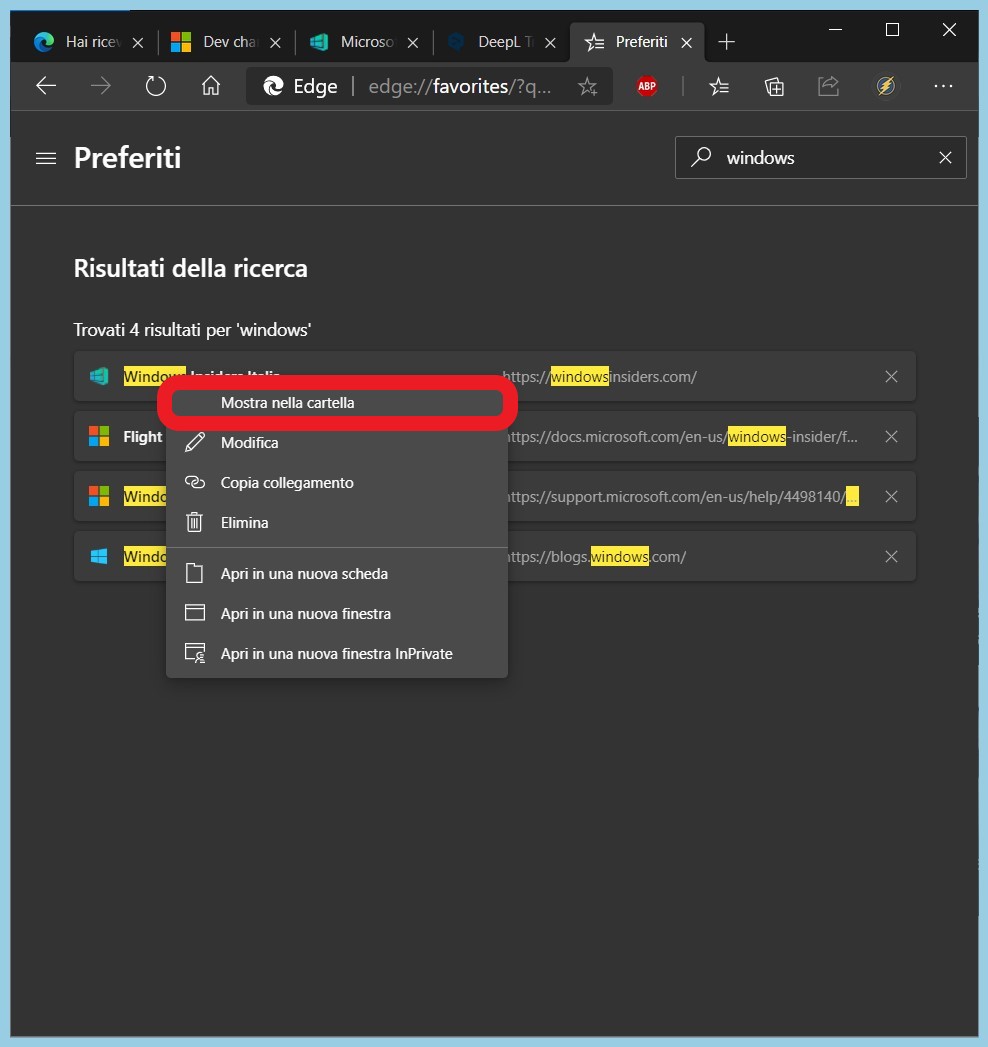Close the DeepL tab
The width and height of the screenshot is (988, 1047).
click(x=550, y=43)
